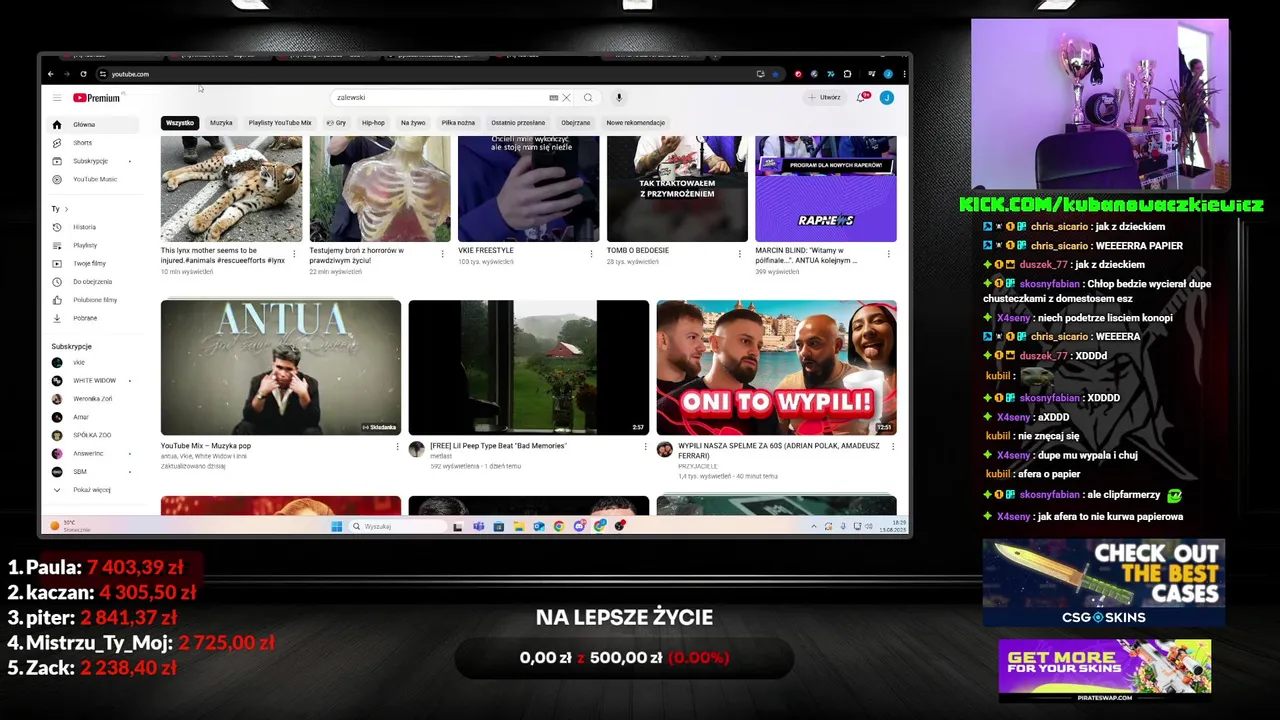Open Playlisty in the sidebar
The height and width of the screenshot is (720, 1280).
click(x=93, y=245)
